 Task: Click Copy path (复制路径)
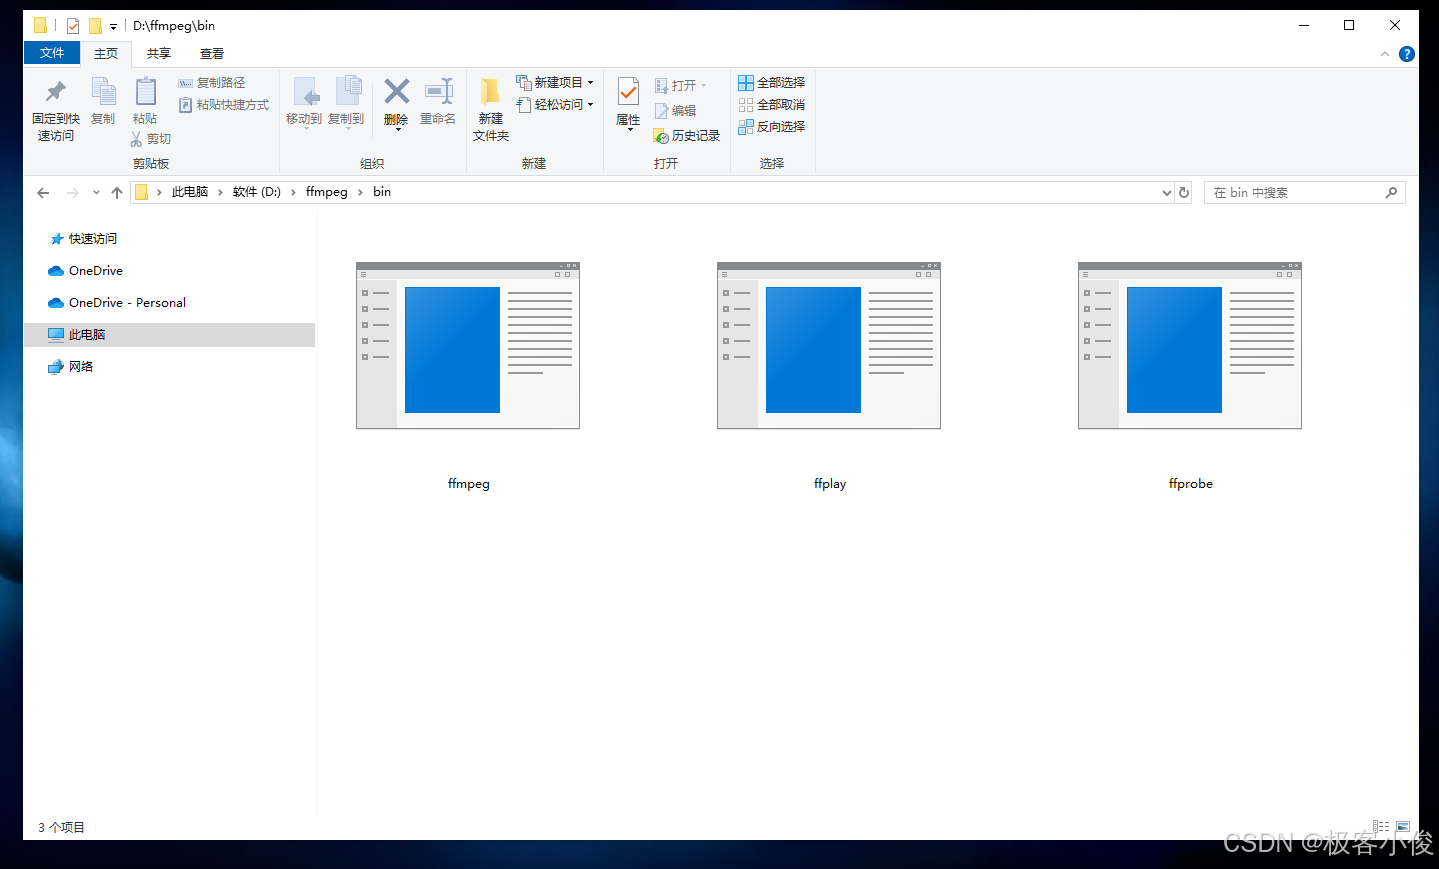coord(211,83)
